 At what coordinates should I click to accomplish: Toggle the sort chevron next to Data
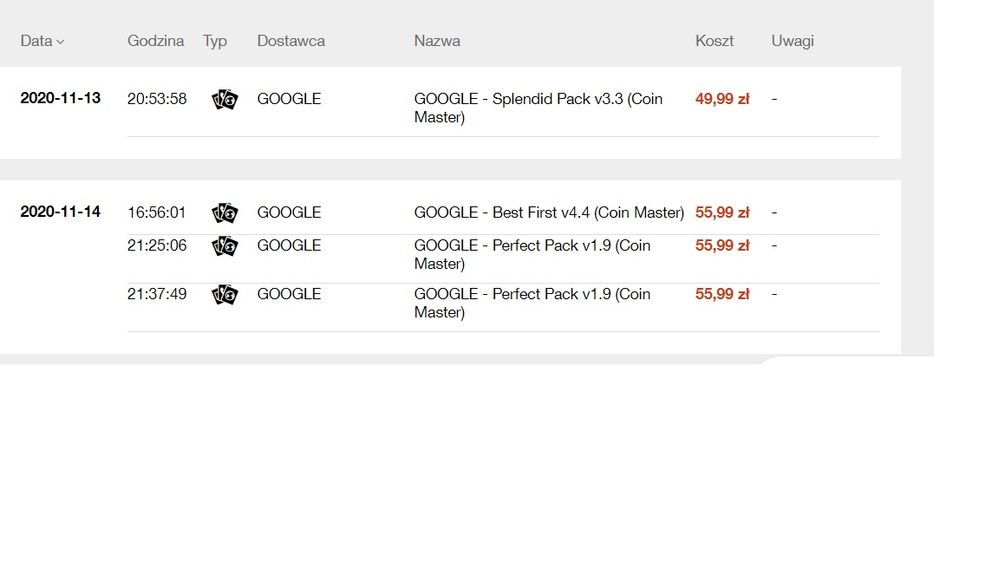coord(60,42)
